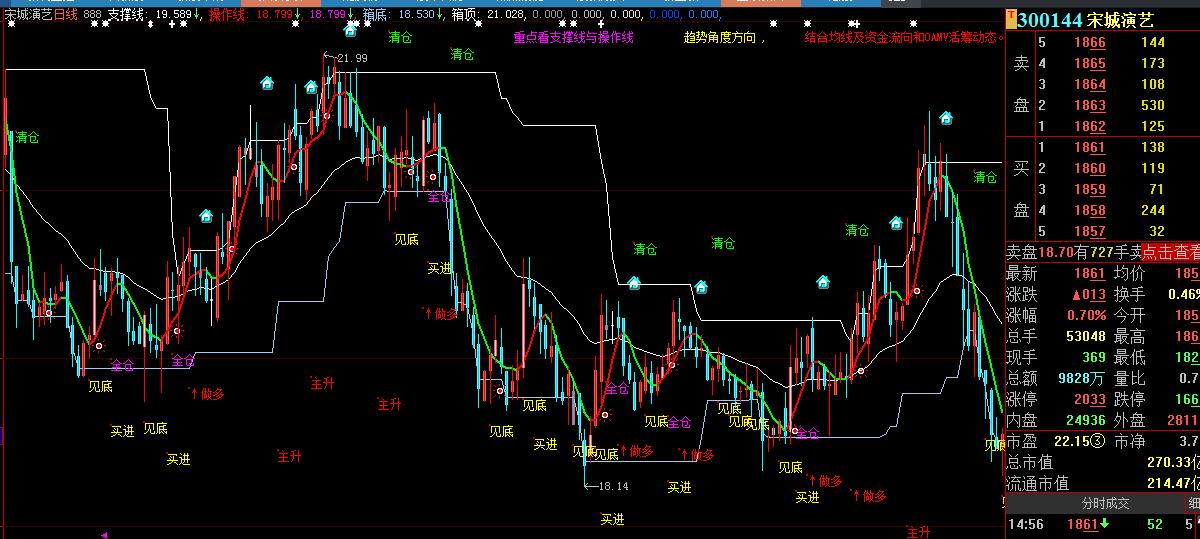1200x539 pixels.
Task: Click the sell volume 530
Action: click(1152, 106)
